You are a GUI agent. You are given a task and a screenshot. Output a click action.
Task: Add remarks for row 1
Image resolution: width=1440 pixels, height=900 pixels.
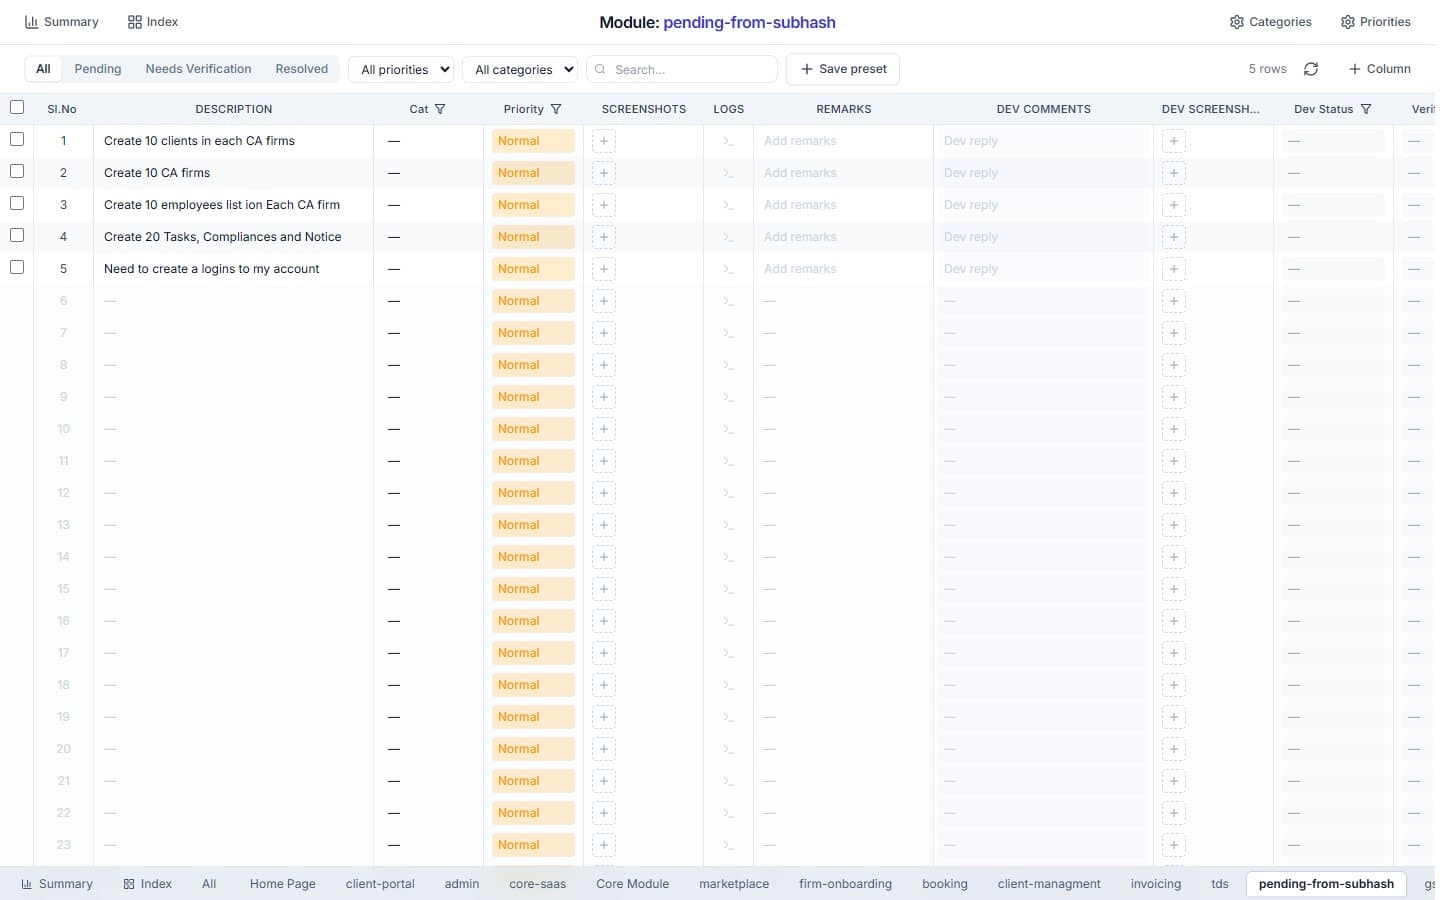[843, 141]
